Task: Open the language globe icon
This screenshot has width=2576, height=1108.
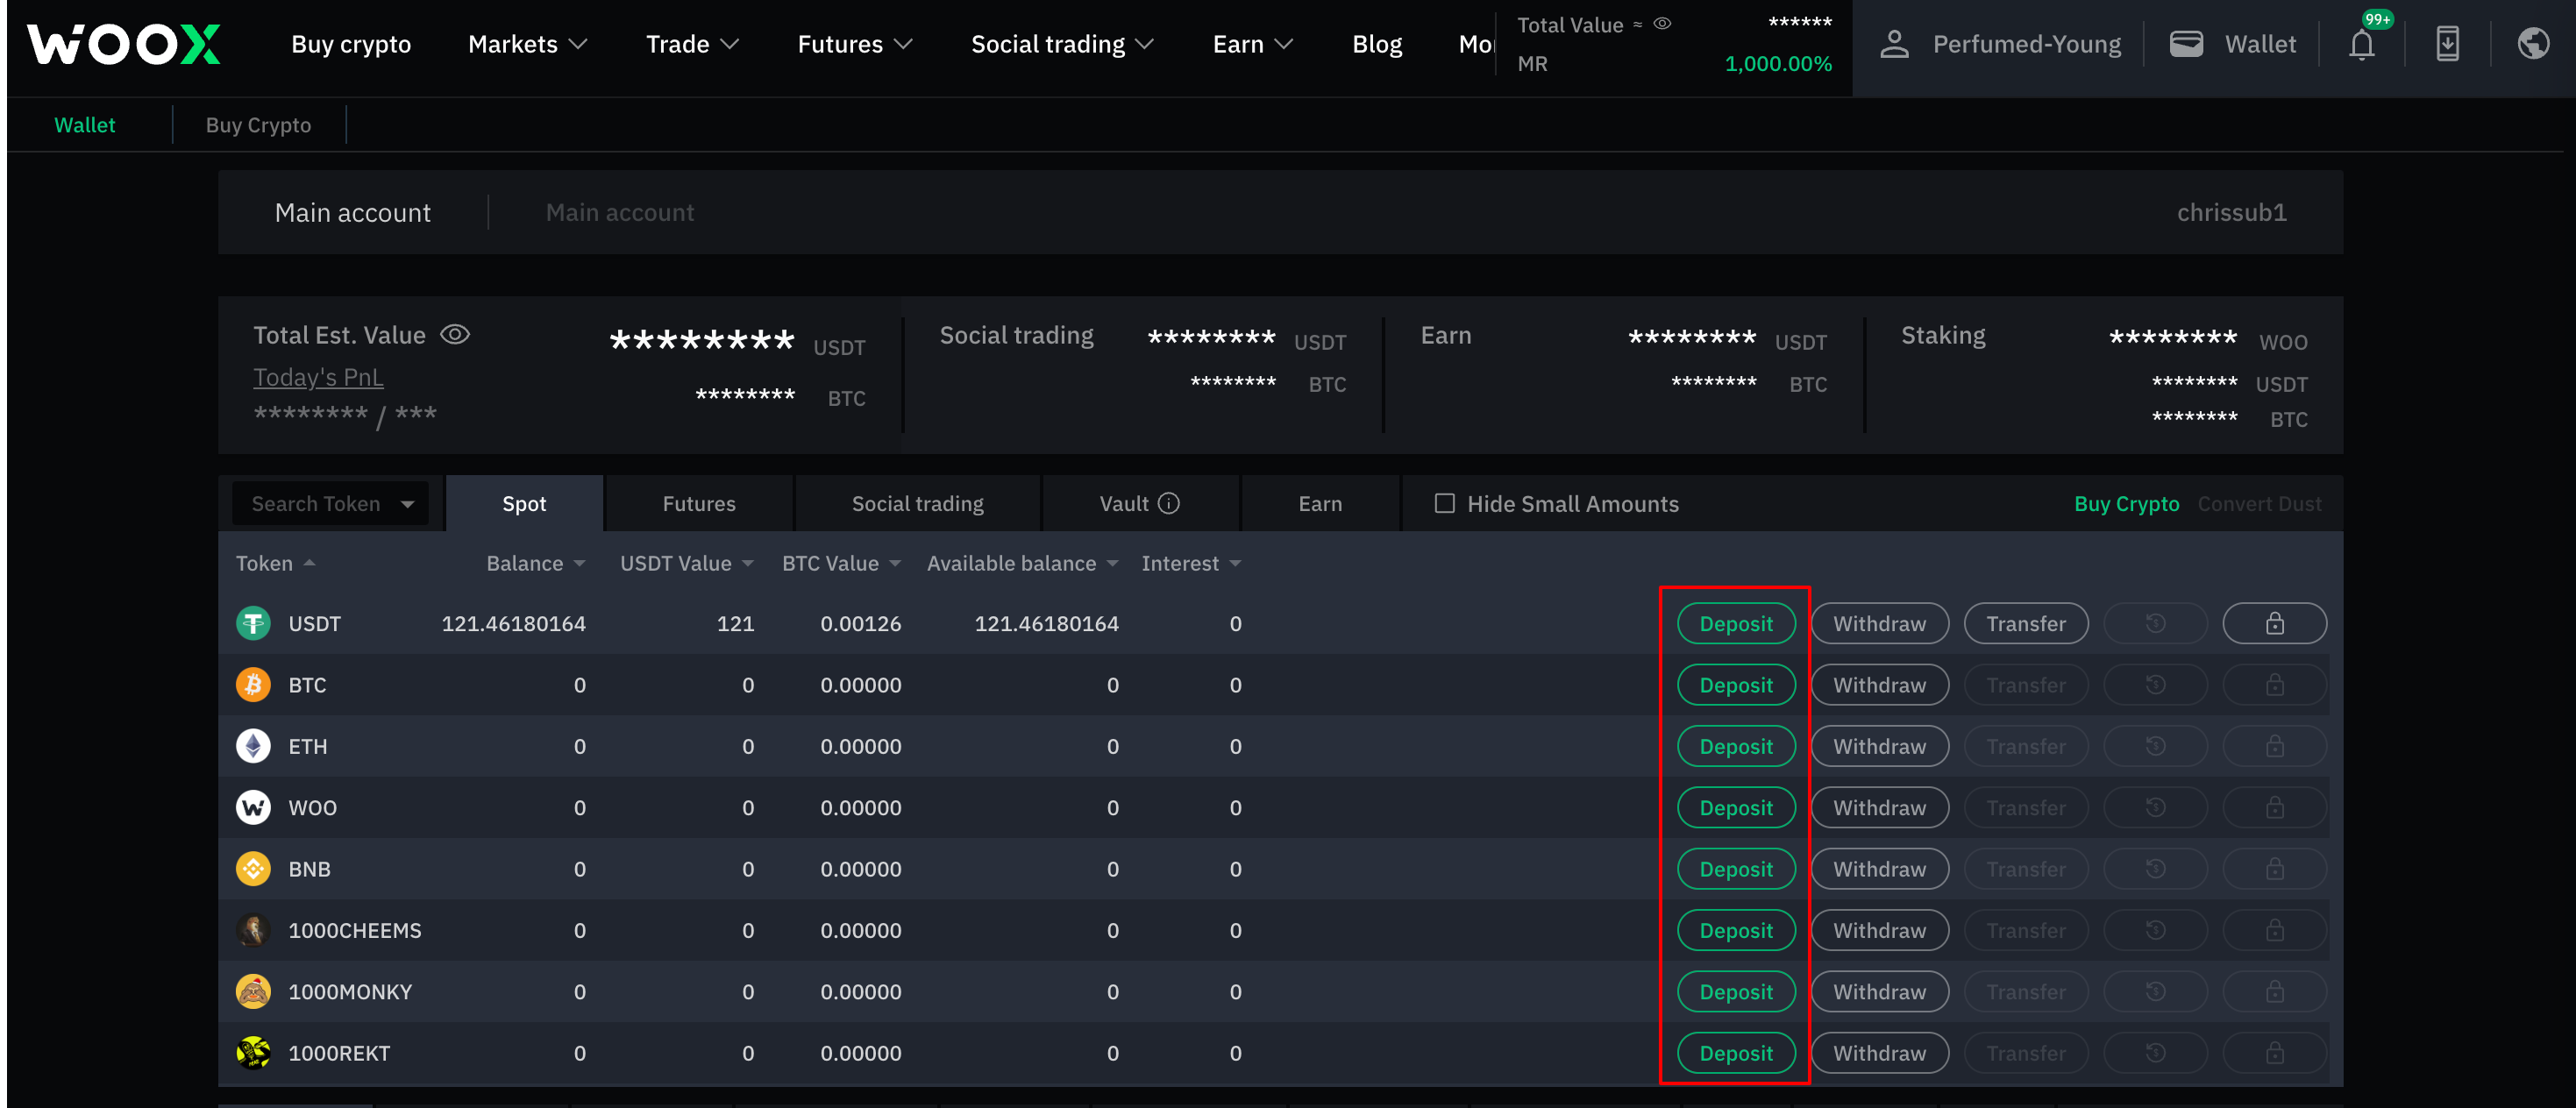Action: tap(2533, 44)
